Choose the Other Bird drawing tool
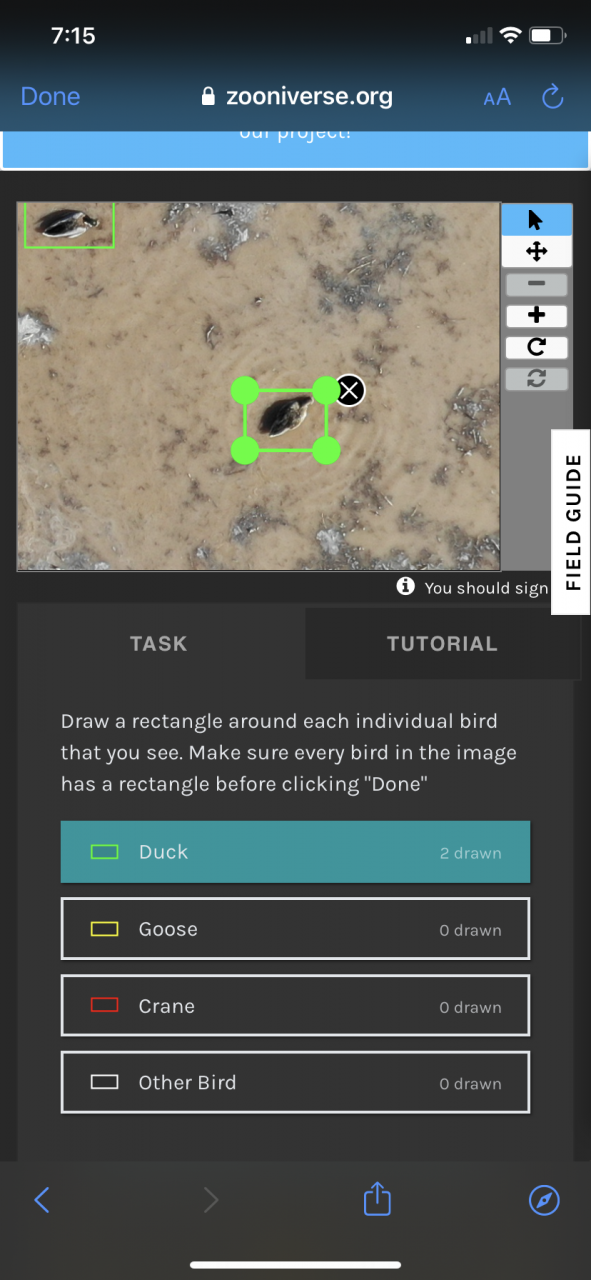The width and height of the screenshot is (591, 1280). coord(295,1082)
